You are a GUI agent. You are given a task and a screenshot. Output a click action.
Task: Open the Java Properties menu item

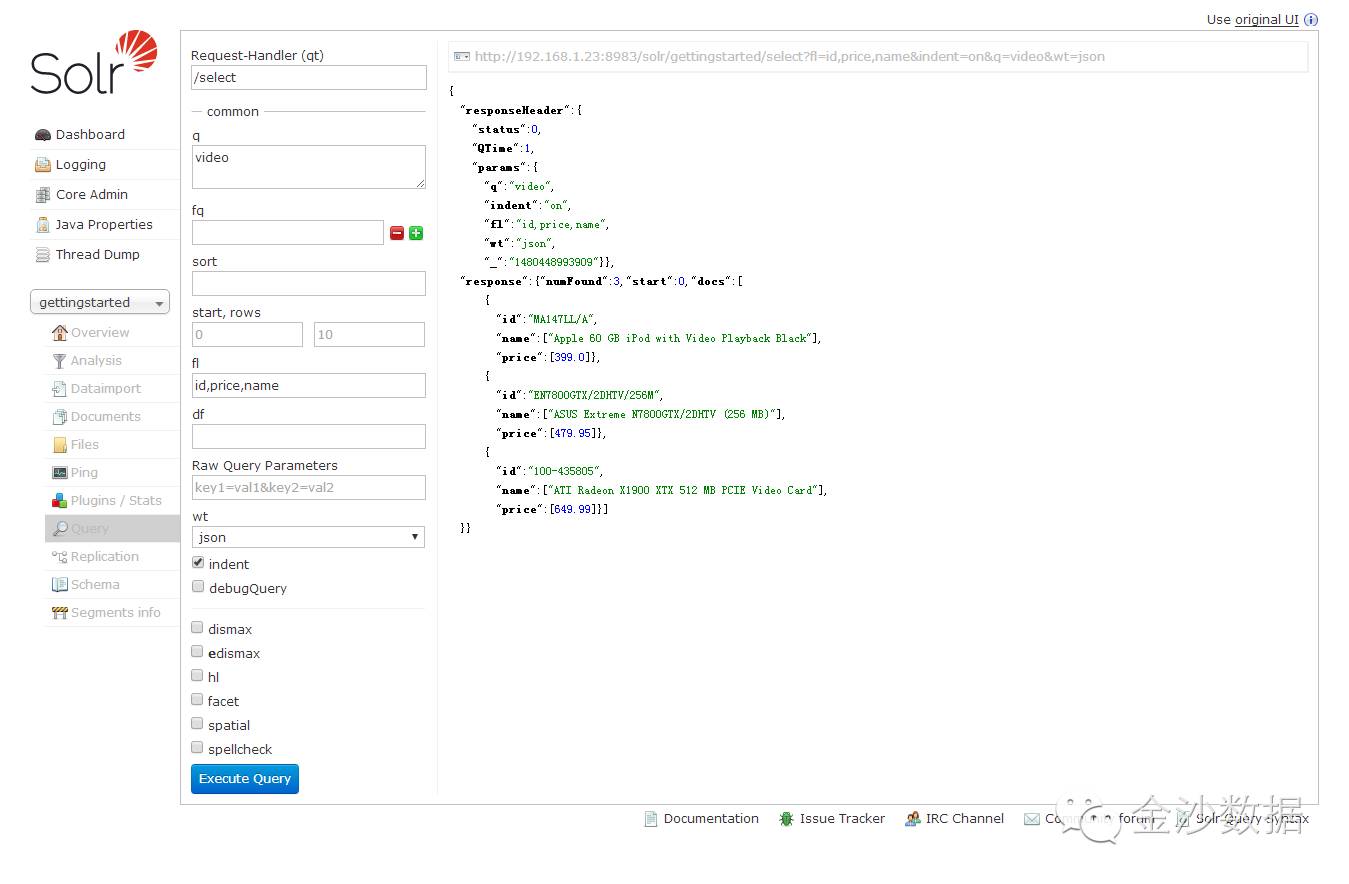(105, 225)
